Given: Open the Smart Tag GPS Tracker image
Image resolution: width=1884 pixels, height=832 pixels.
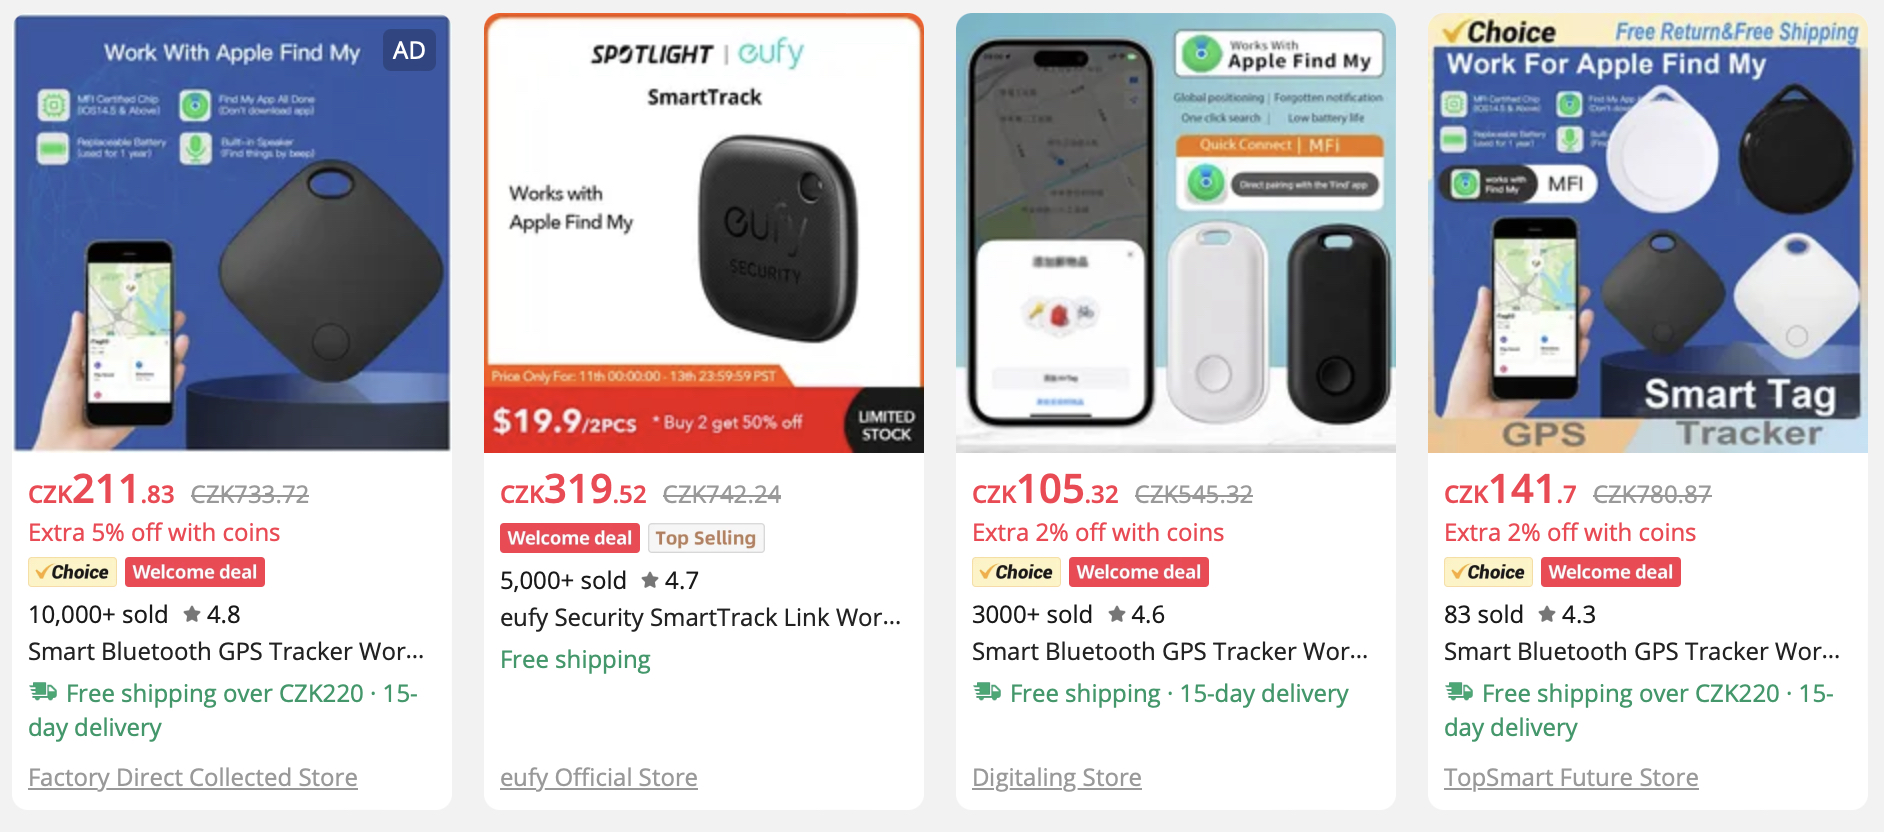Looking at the screenshot, I should click(1648, 233).
